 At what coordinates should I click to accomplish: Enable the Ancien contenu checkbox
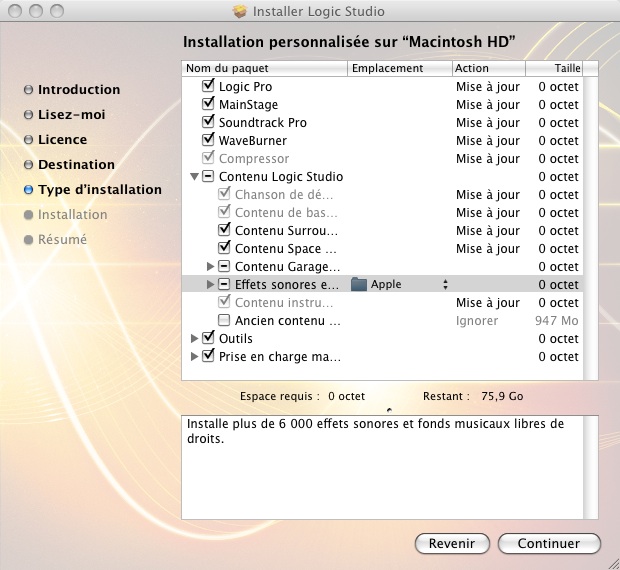coord(224,321)
